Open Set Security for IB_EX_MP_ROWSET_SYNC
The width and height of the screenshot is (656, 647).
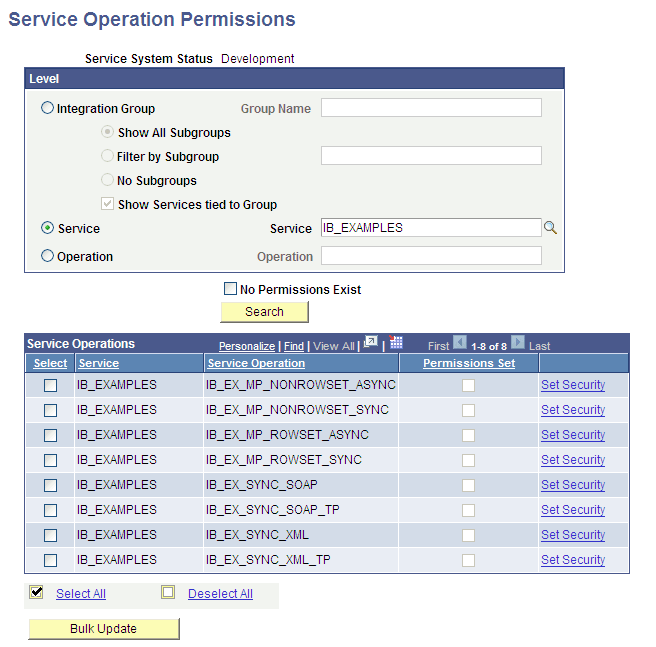pos(573,460)
